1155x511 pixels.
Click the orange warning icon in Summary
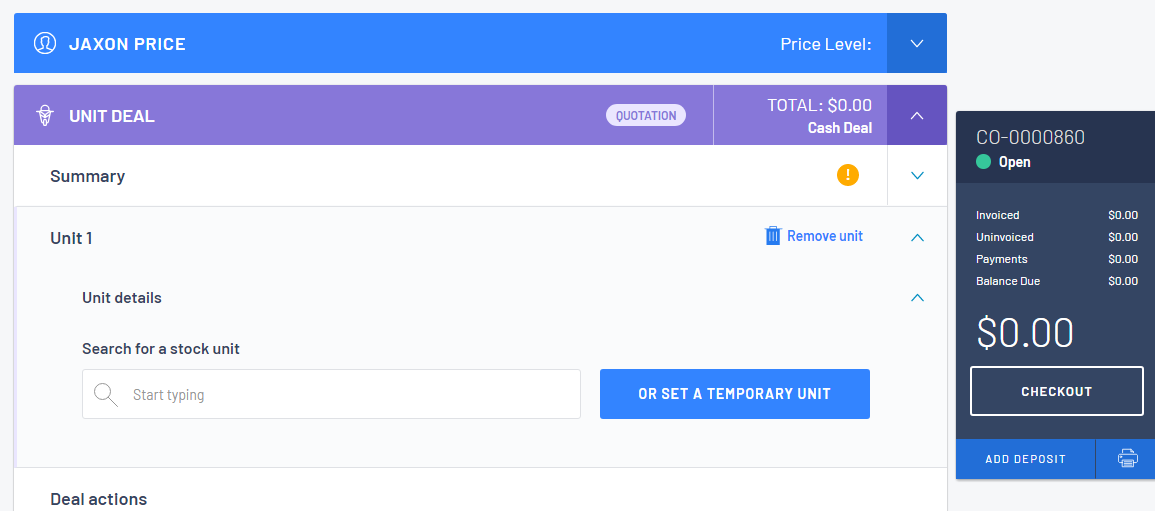[848, 175]
